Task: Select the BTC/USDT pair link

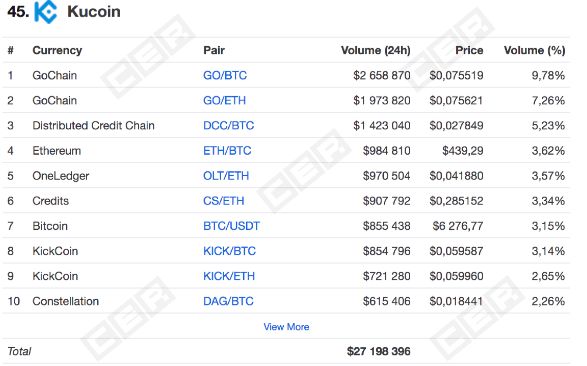Action: click(232, 226)
